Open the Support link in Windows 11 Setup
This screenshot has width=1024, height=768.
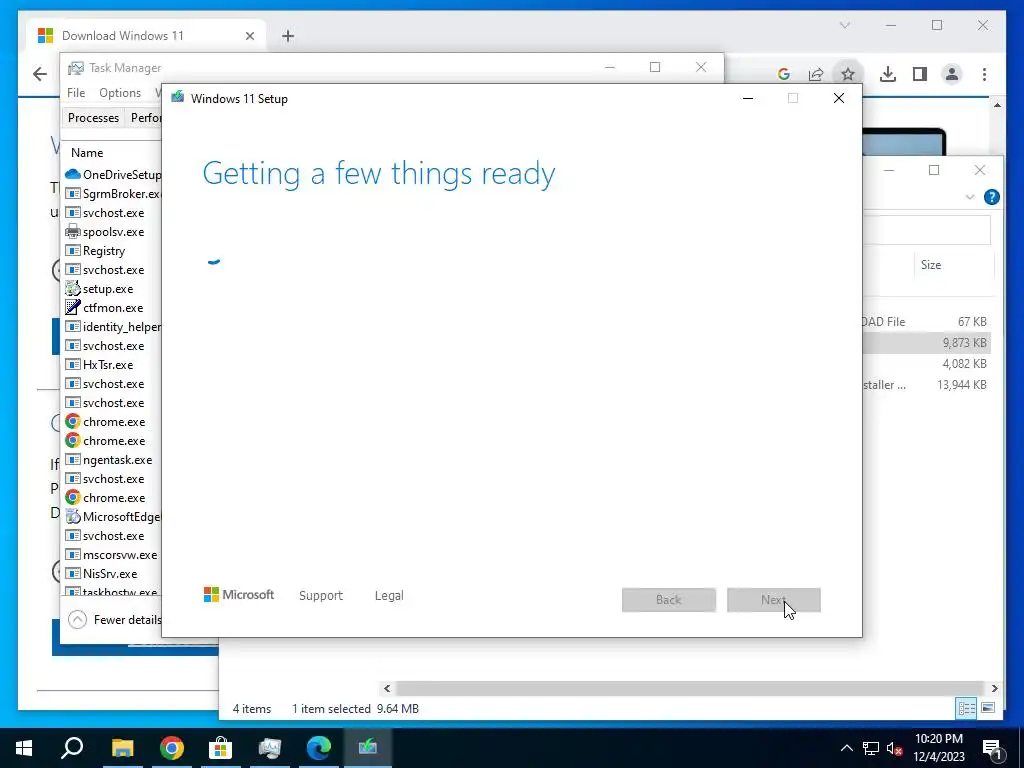click(x=321, y=596)
